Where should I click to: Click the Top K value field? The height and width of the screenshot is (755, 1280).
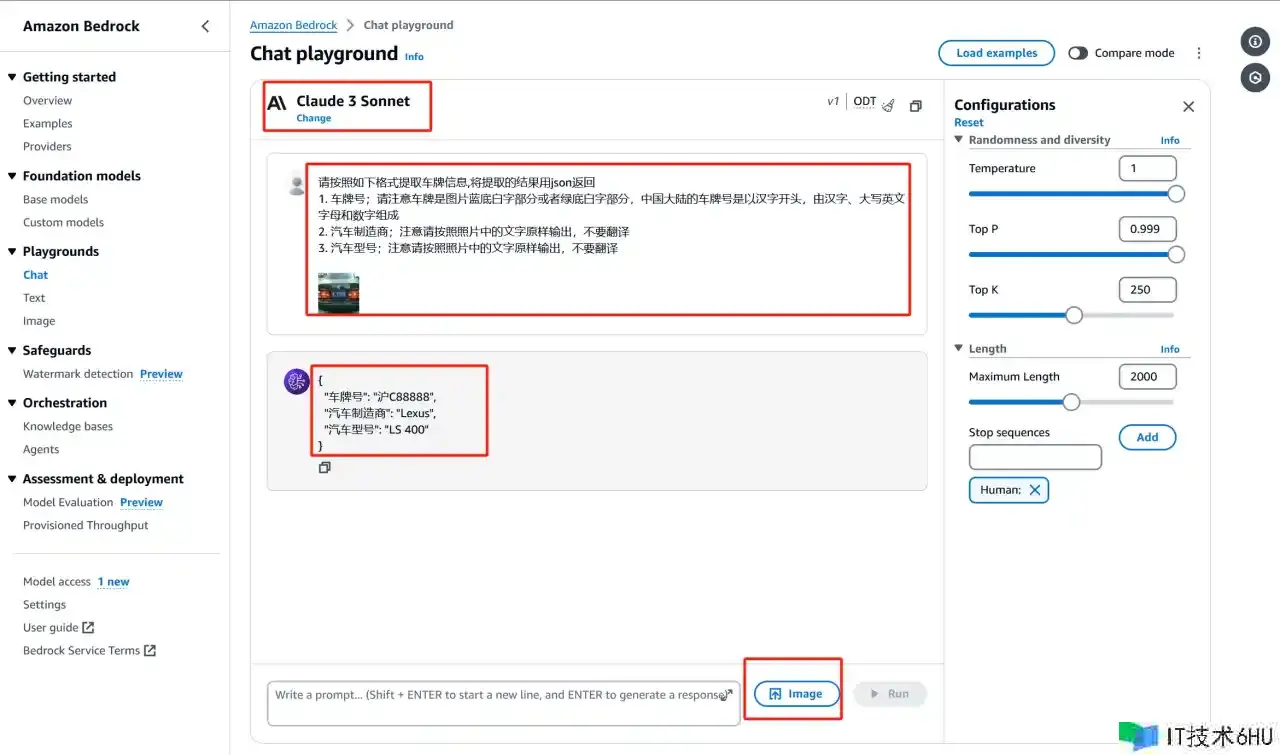pos(1147,290)
